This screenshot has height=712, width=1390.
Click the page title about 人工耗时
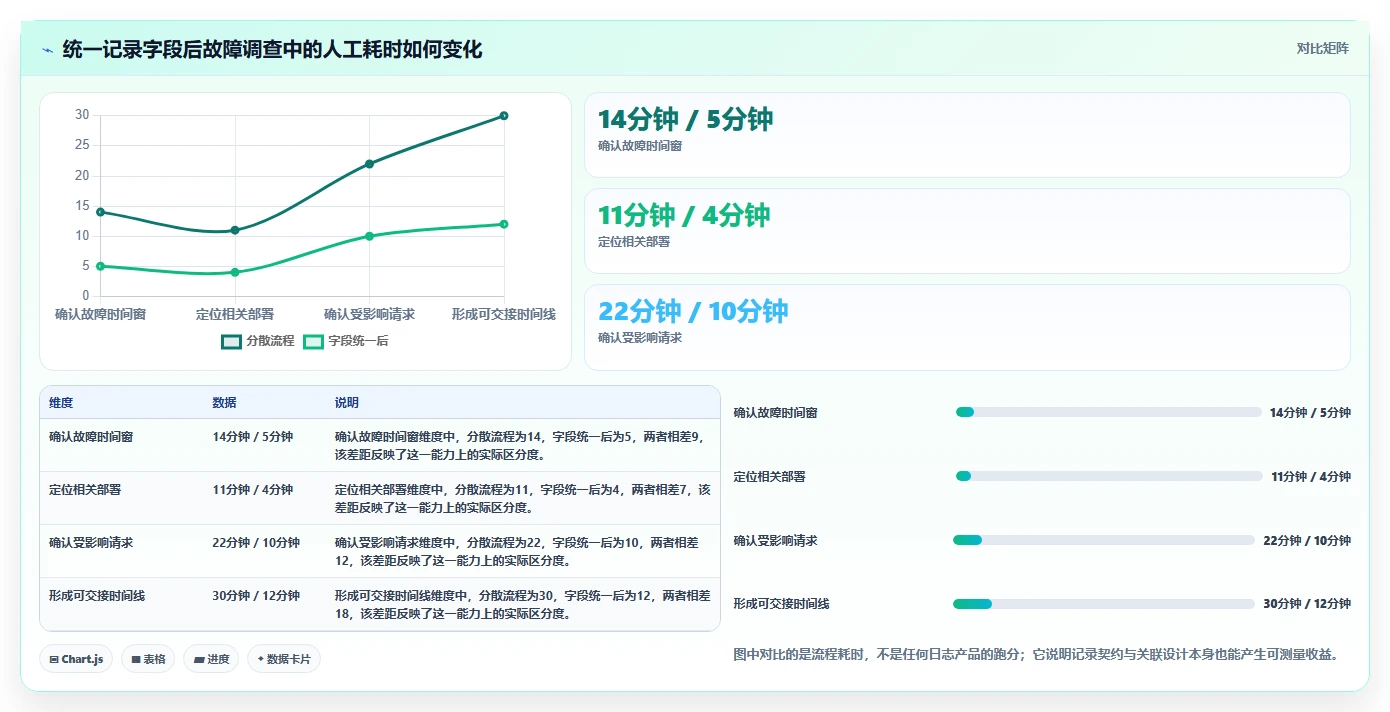272,49
